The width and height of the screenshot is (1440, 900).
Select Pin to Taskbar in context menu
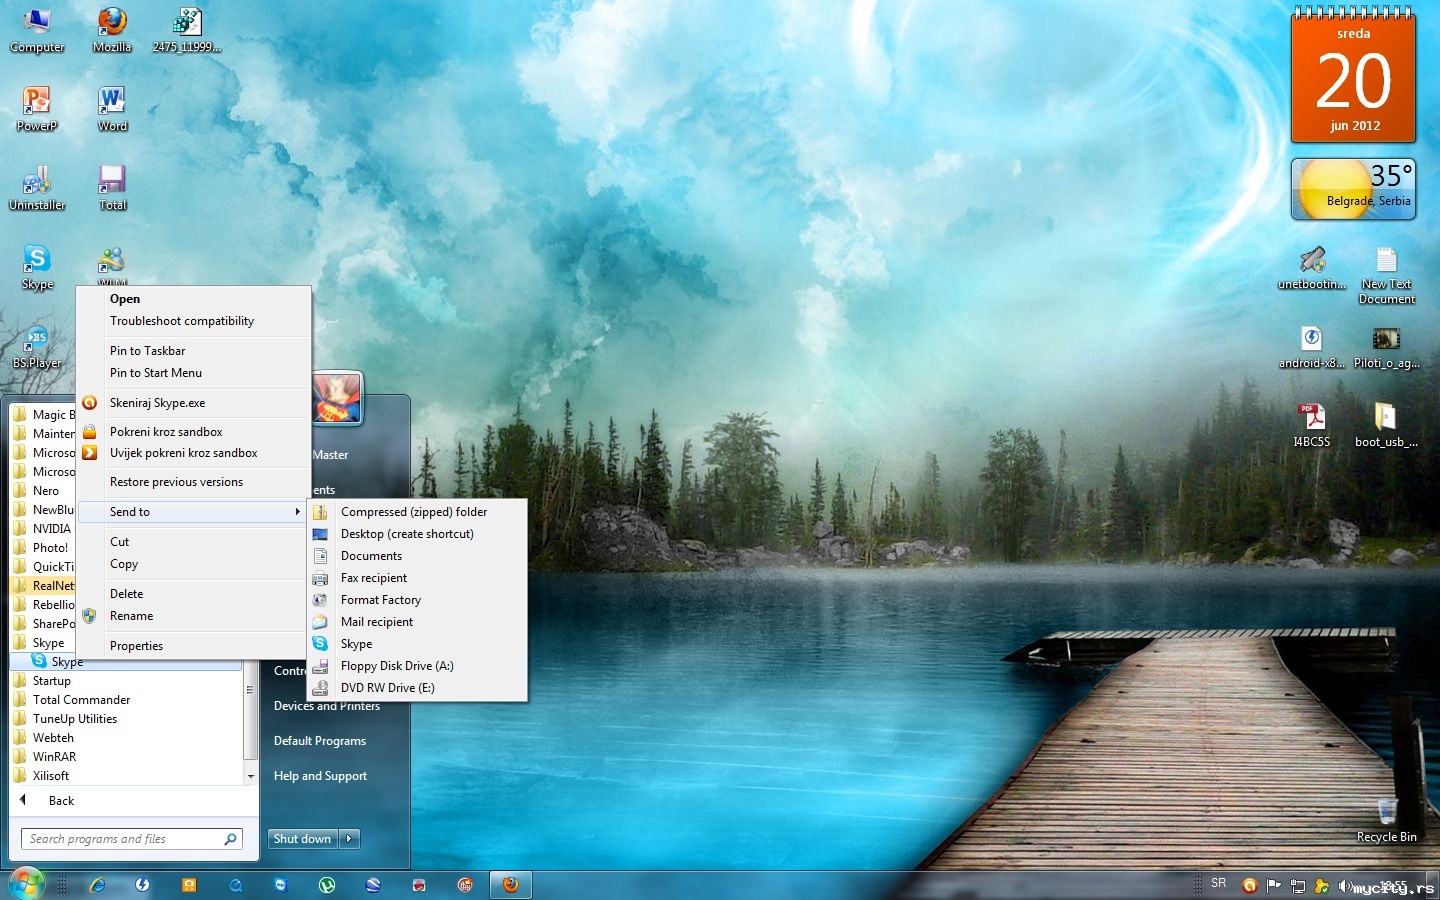tap(147, 351)
